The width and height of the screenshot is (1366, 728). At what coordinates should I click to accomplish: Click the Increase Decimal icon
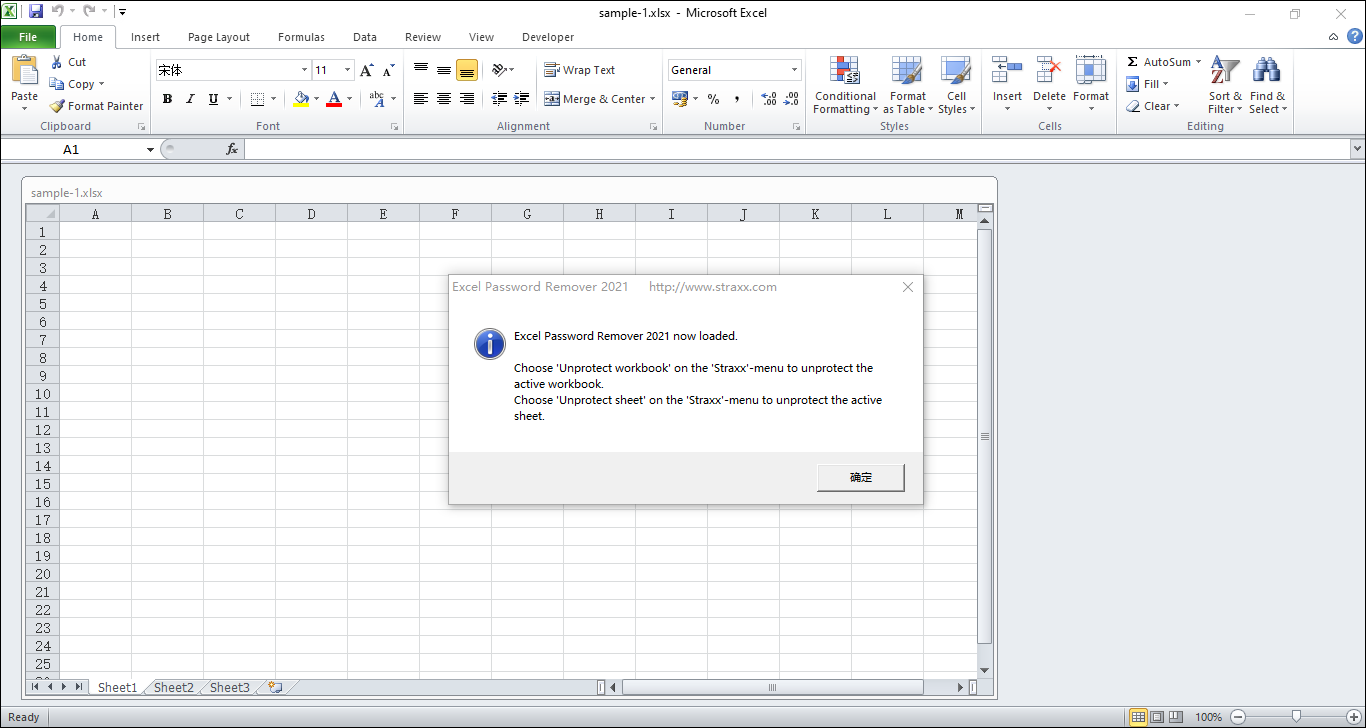click(769, 99)
